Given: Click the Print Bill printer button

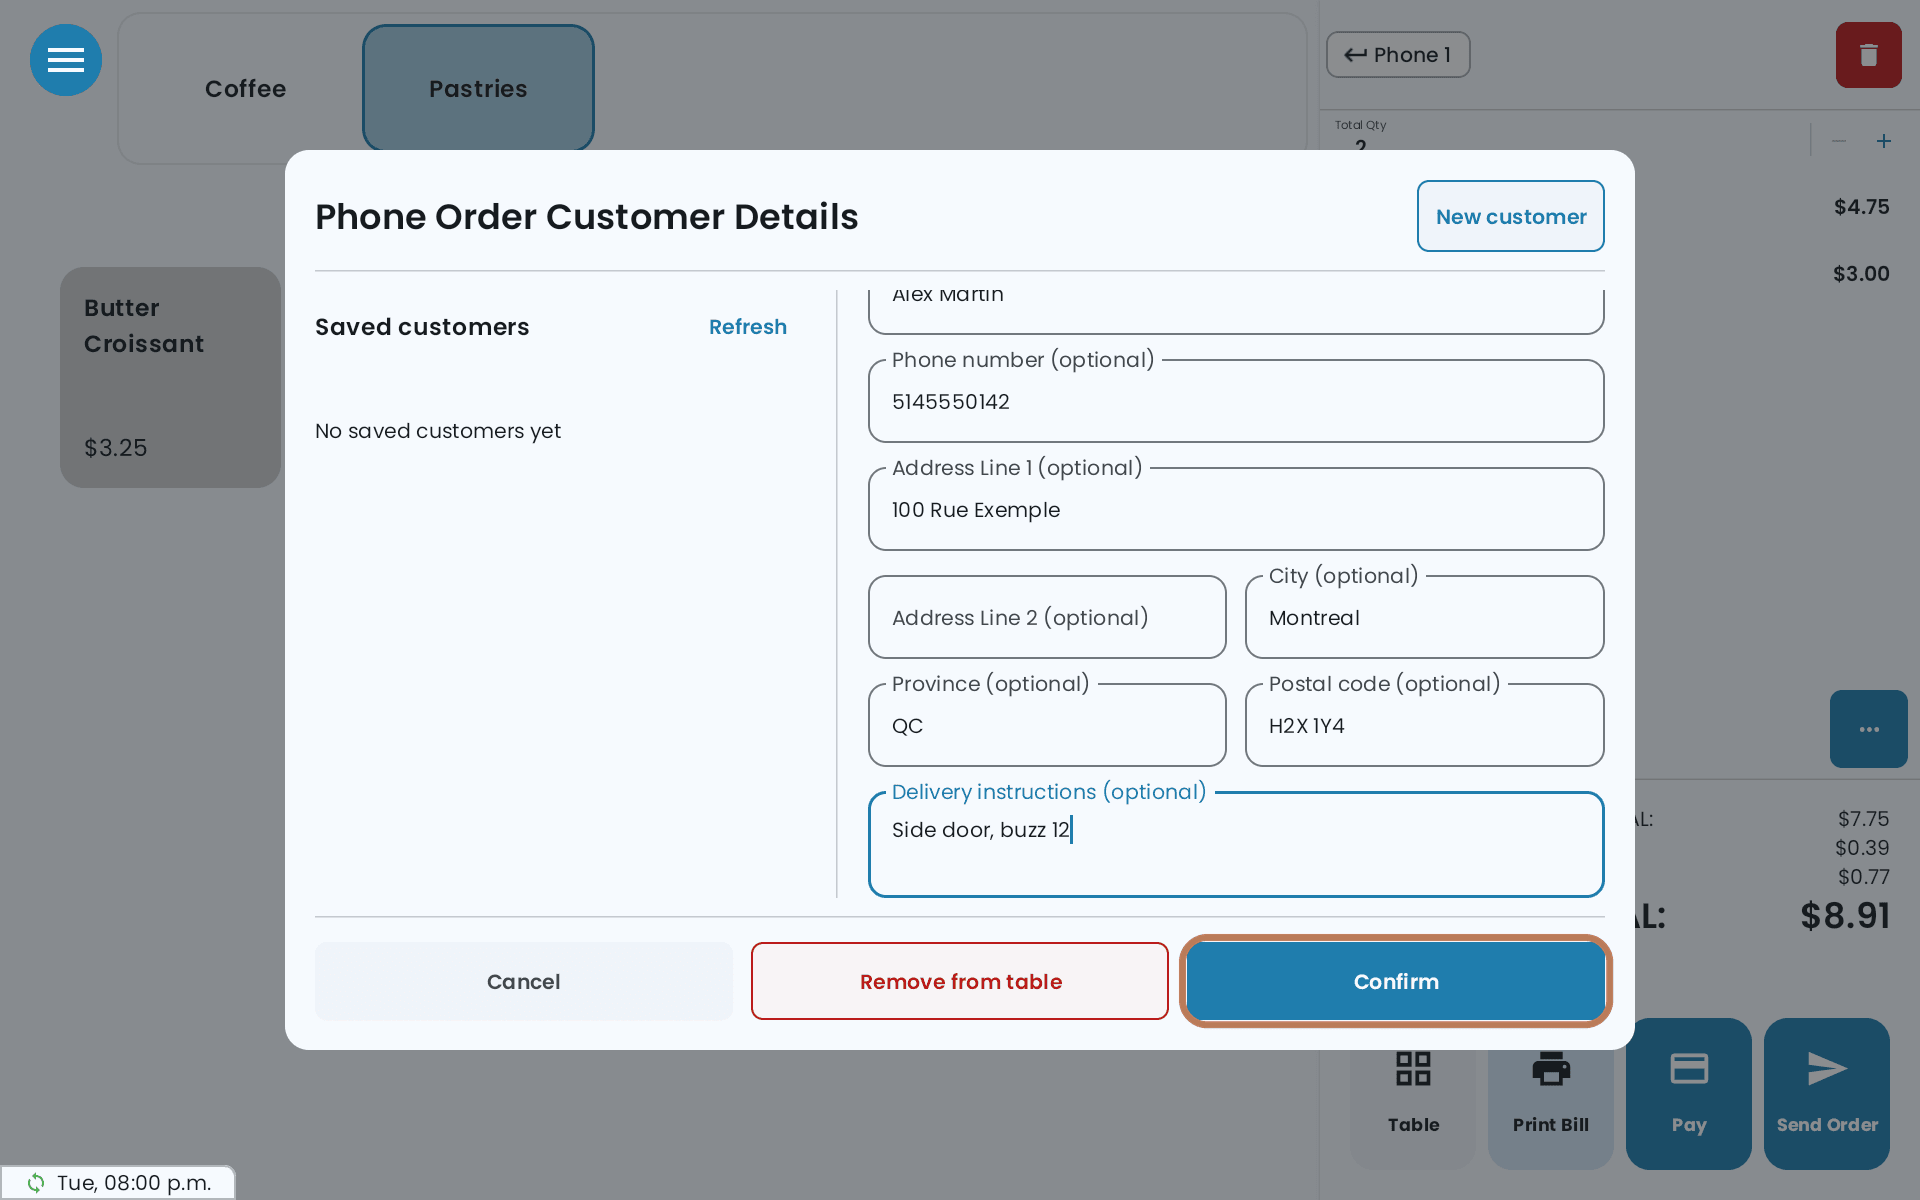Looking at the screenshot, I should [x=1551, y=1094].
